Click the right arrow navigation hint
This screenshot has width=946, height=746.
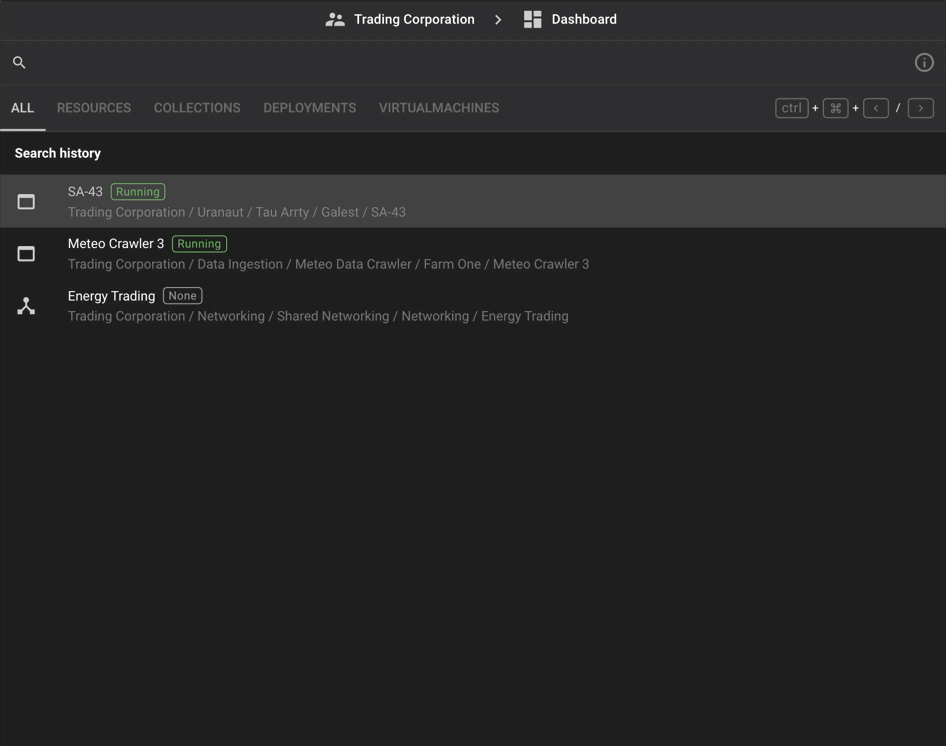(920, 107)
